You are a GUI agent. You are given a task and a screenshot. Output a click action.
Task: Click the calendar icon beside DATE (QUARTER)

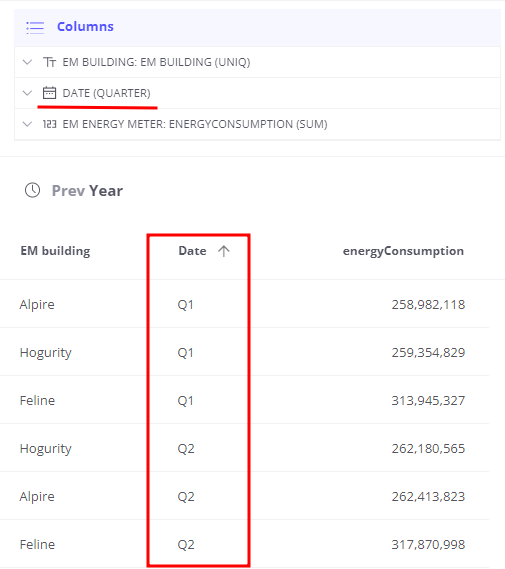(49, 93)
